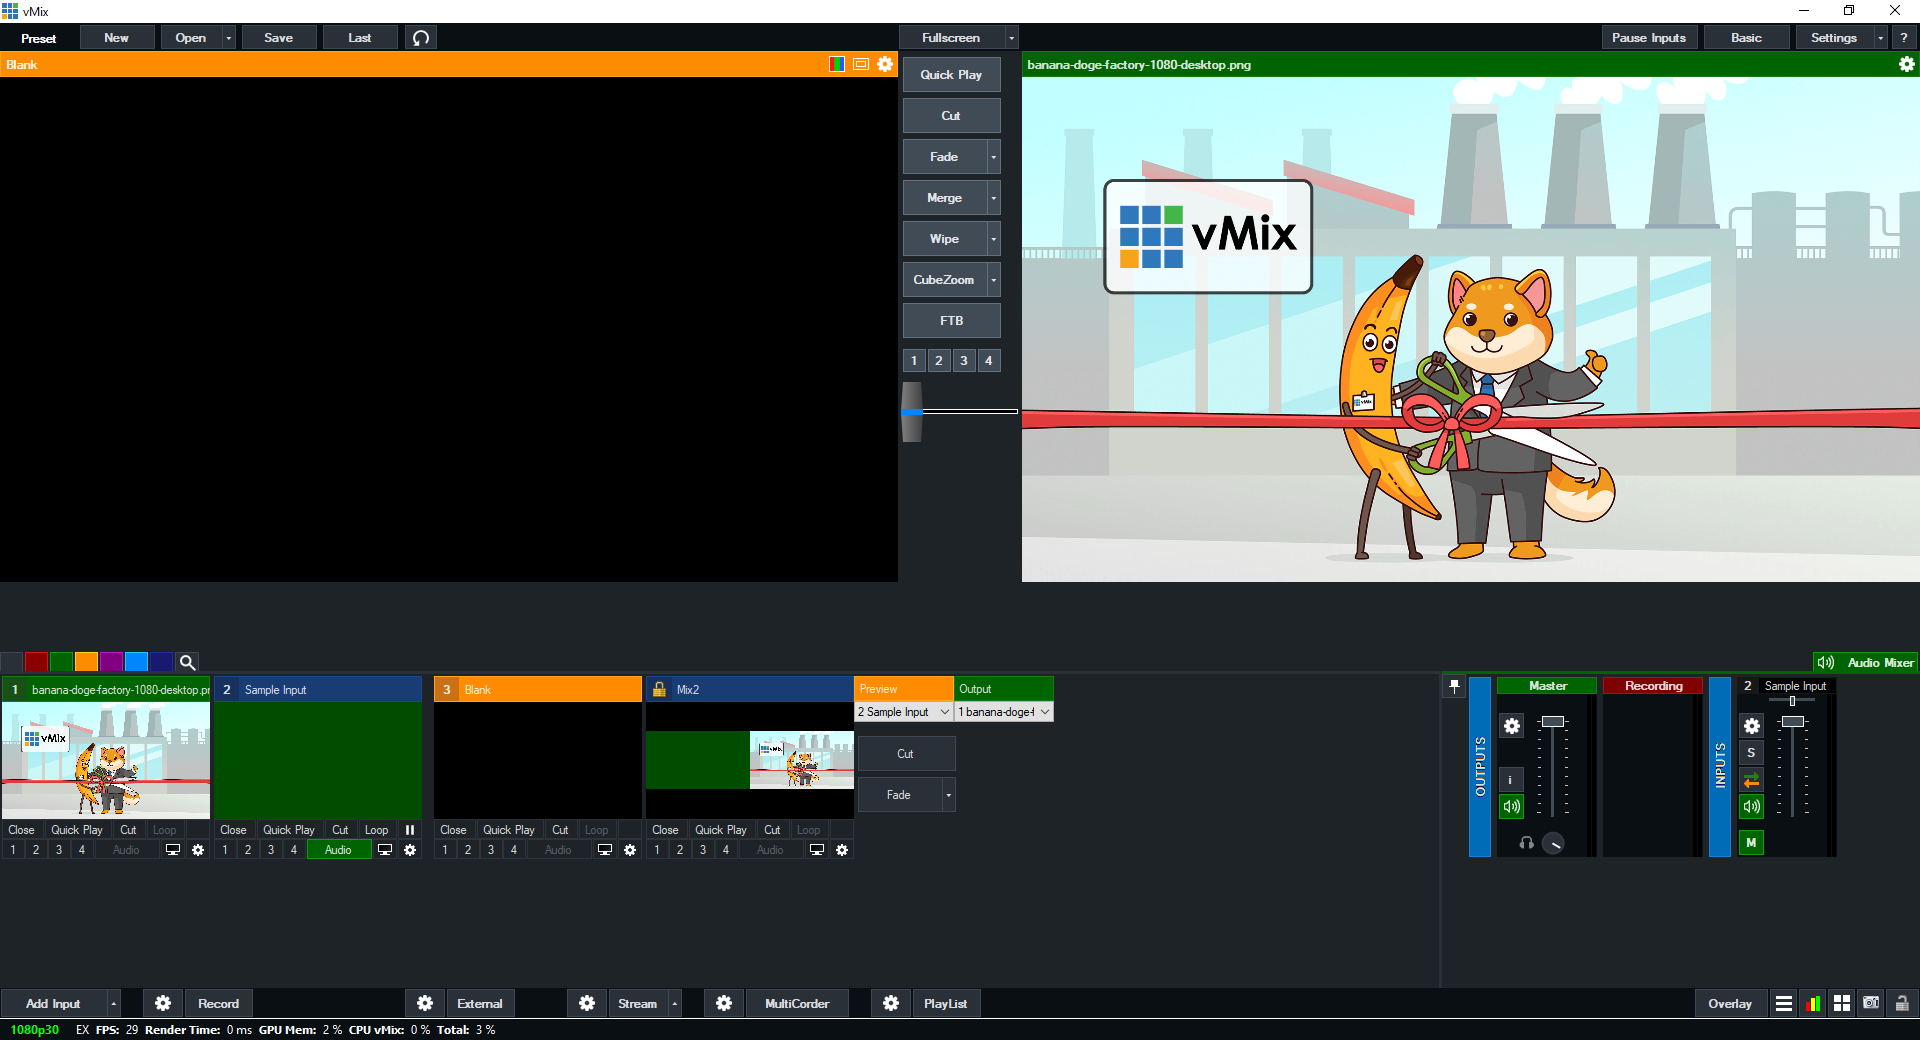Click the magnifying glass search icon above the inputs
Image resolution: width=1920 pixels, height=1040 pixels.
click(x=187, y=662)
